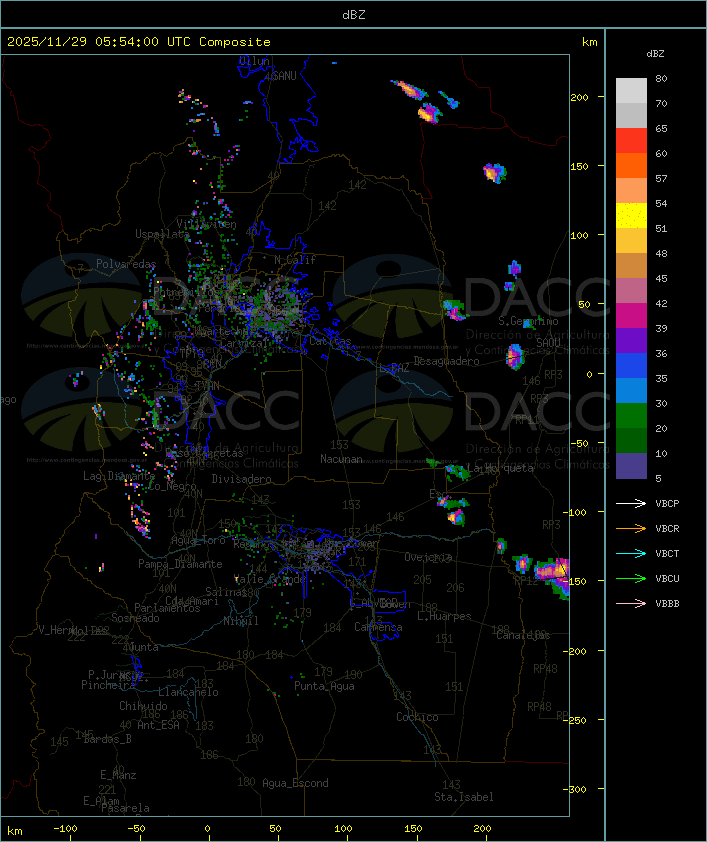
Task: Select the slate purple 5-10 dBZ swatch
Action: (x=631, y=466)
